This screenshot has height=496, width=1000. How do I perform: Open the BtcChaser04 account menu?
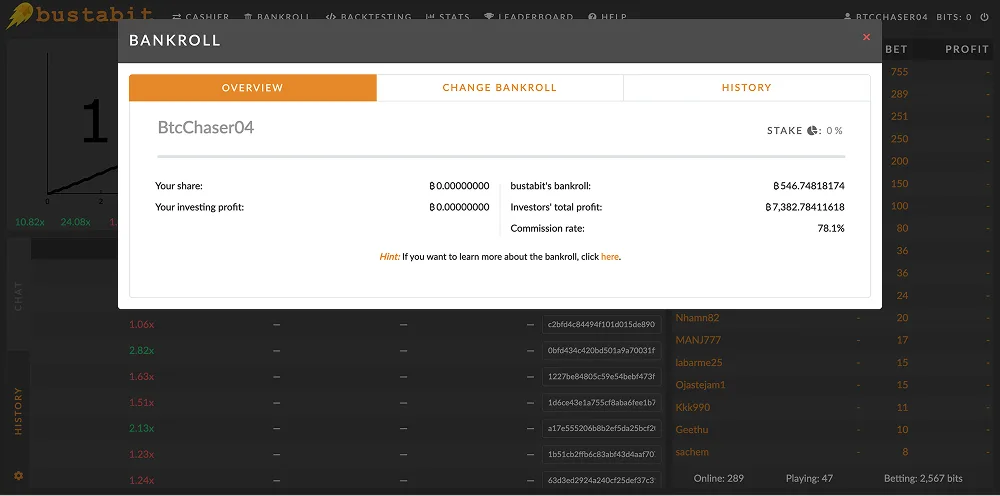tap(887, 17)
